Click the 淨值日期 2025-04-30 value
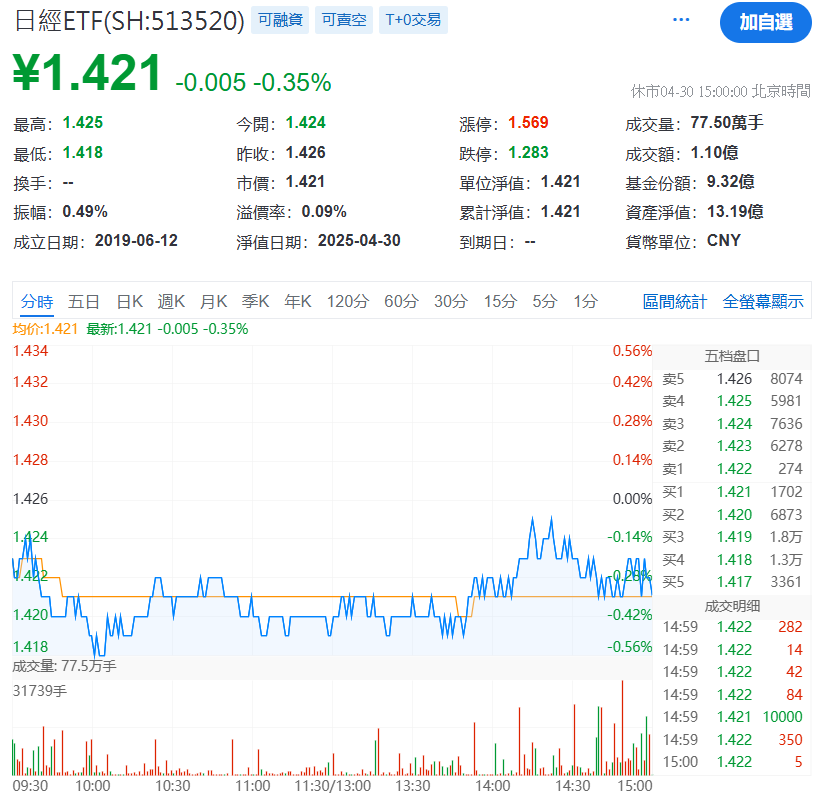The height and width of the screenshot is (801, 823). (359, 241)
